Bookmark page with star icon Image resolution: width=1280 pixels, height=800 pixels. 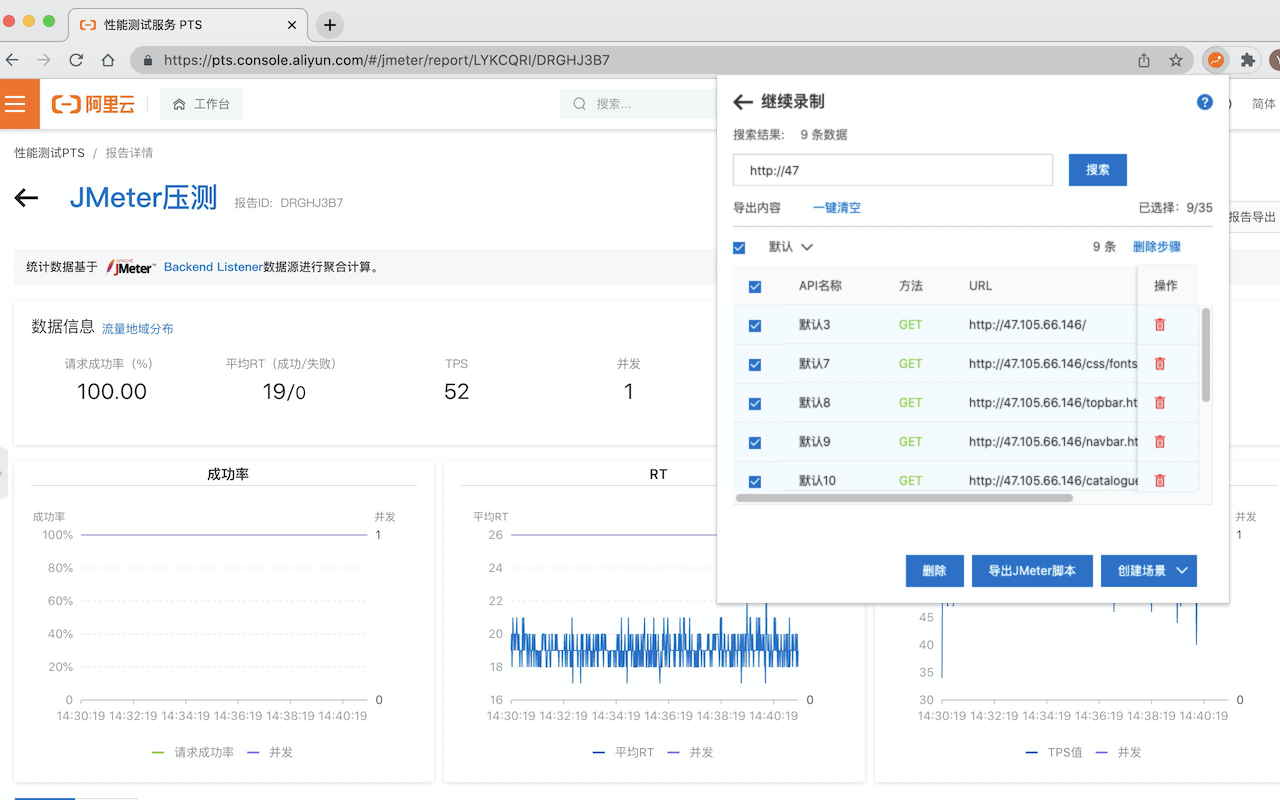point(1176,60)
